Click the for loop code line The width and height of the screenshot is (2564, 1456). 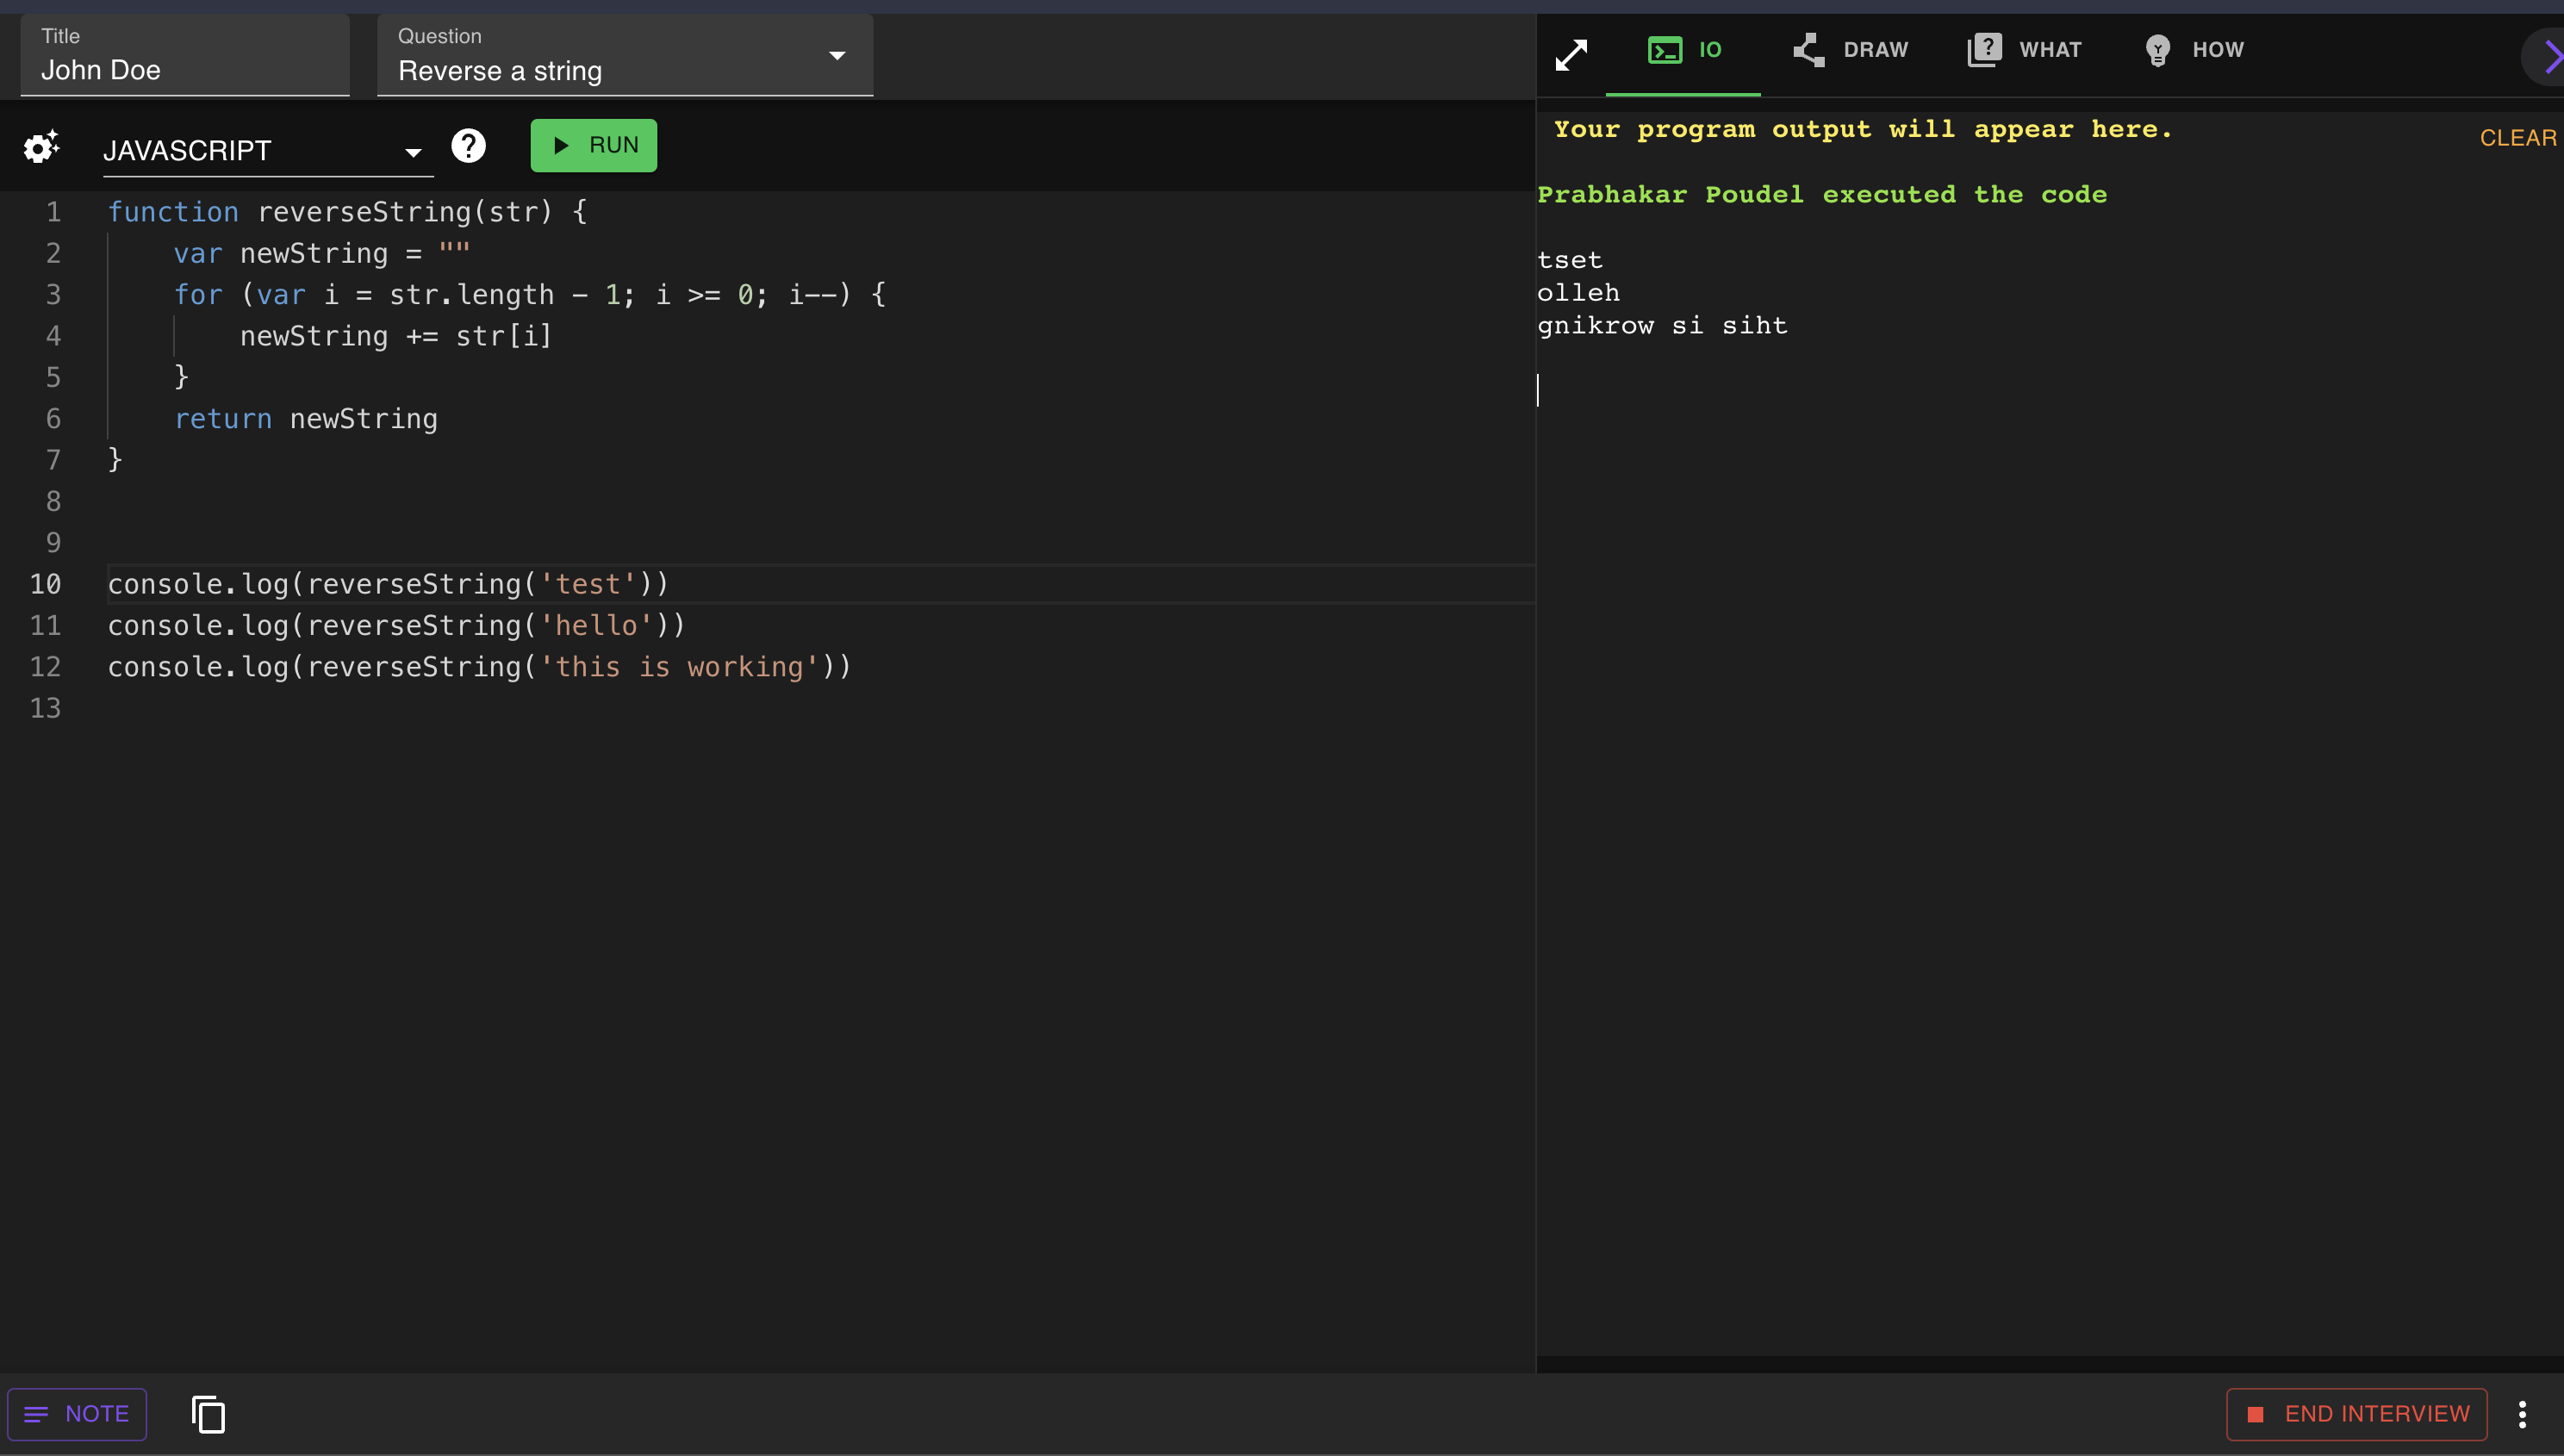530,295
